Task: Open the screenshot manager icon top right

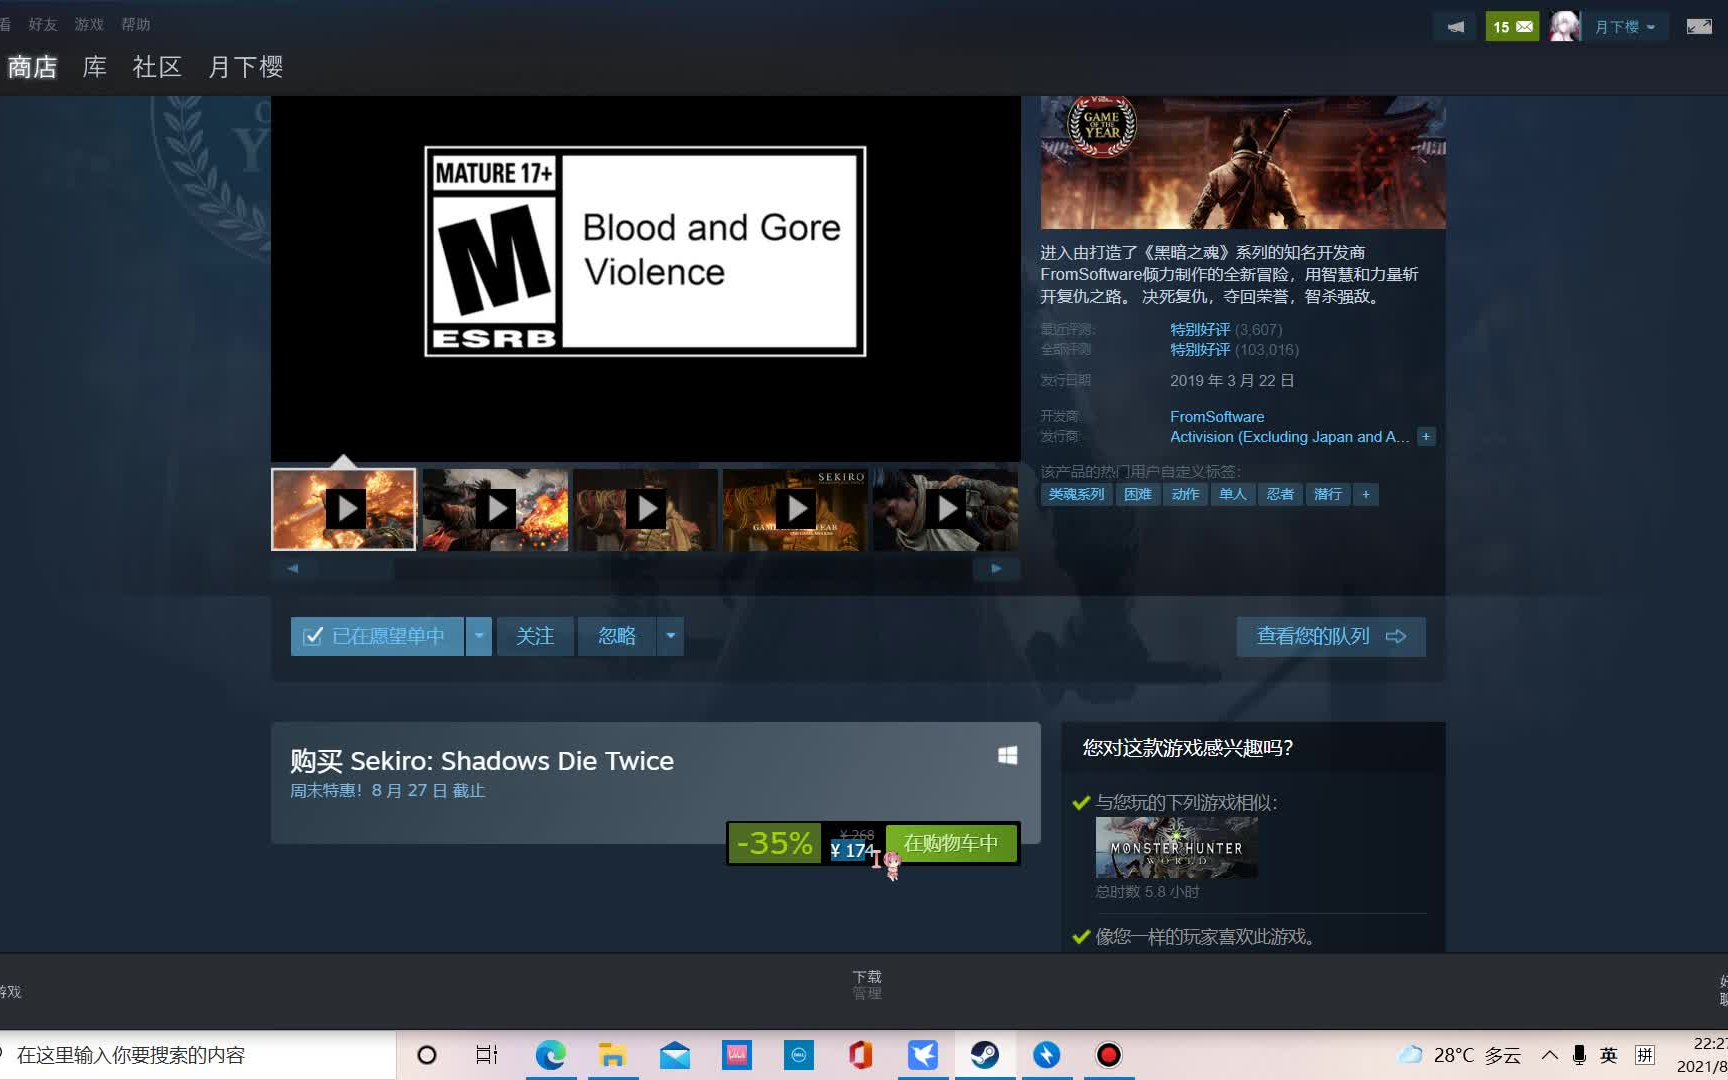Action: 1699,27
